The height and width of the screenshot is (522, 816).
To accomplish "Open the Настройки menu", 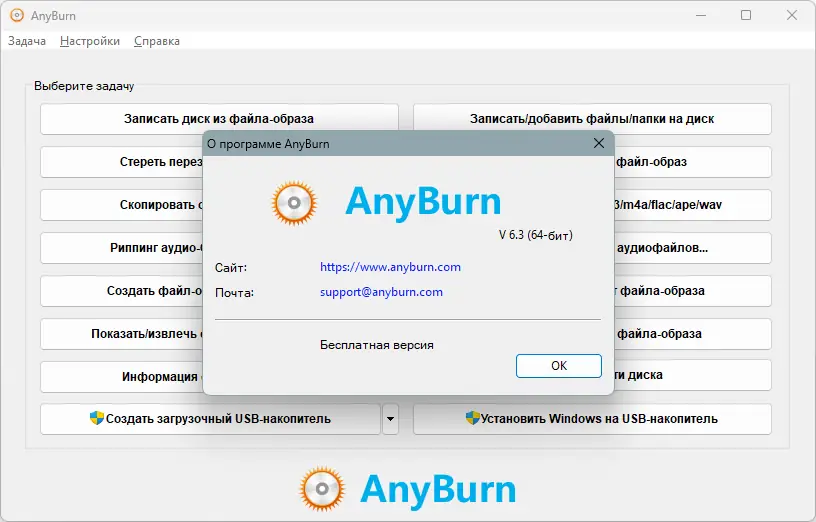I will pyautogui.click(x=90, y=41).
